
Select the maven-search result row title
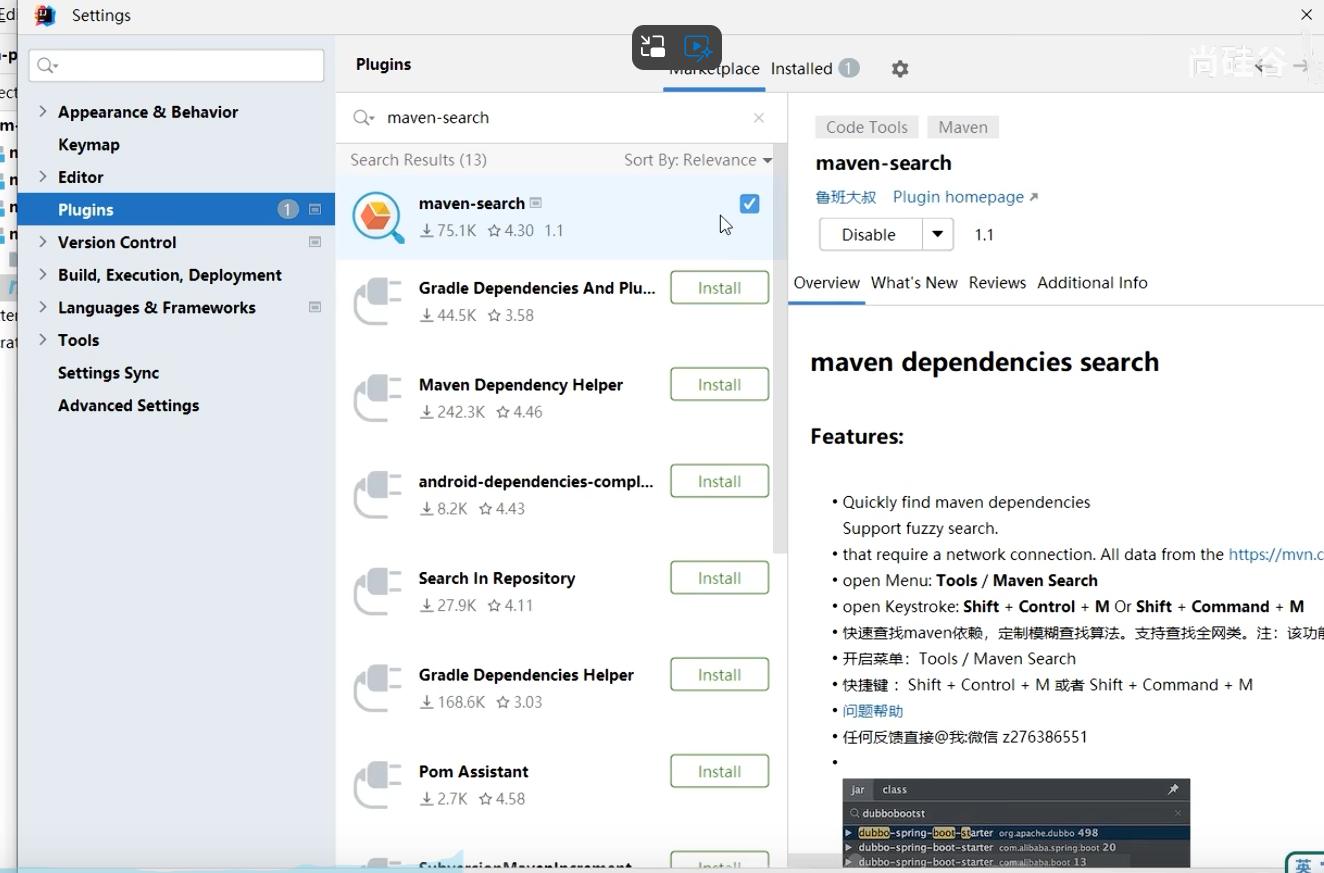pyautogui.click(x=472, y=203)
